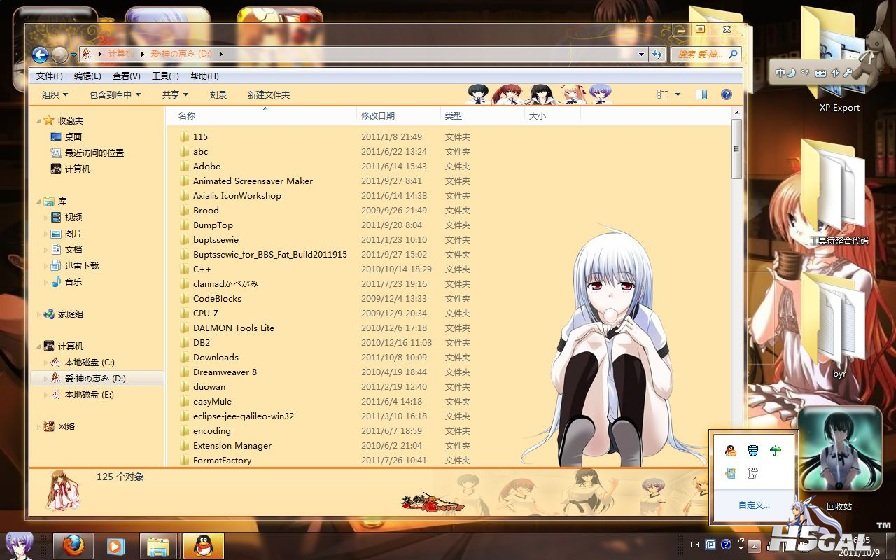
Task: Click the 文档 library icon
Action: pyautogui.click(x=56, y=249)
